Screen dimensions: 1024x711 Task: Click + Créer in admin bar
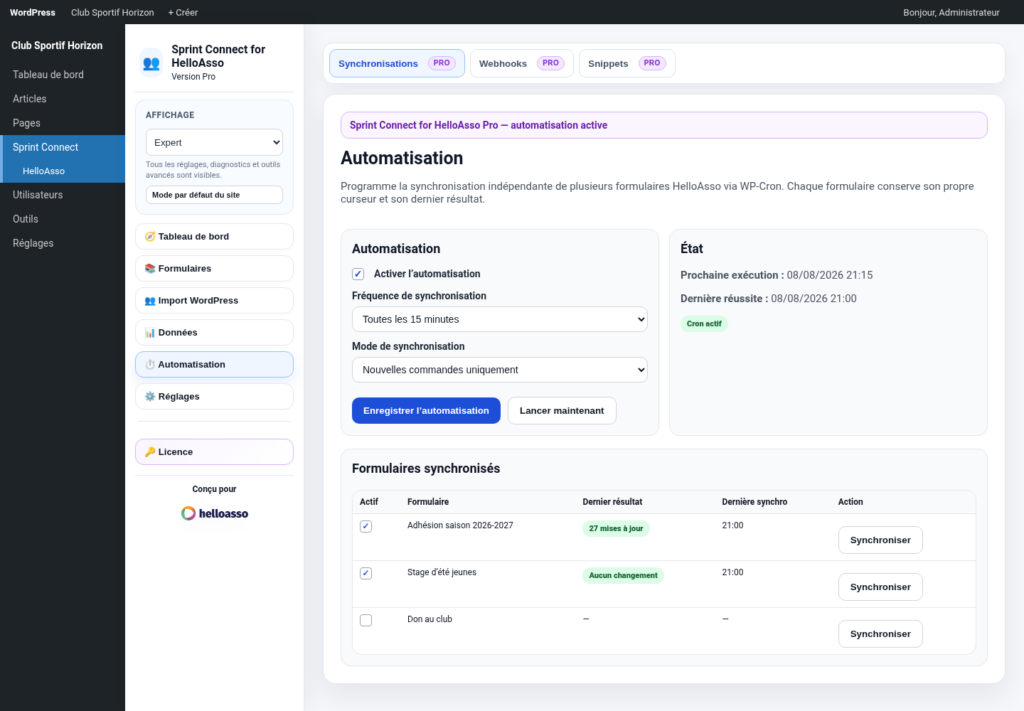pos(183,12)
